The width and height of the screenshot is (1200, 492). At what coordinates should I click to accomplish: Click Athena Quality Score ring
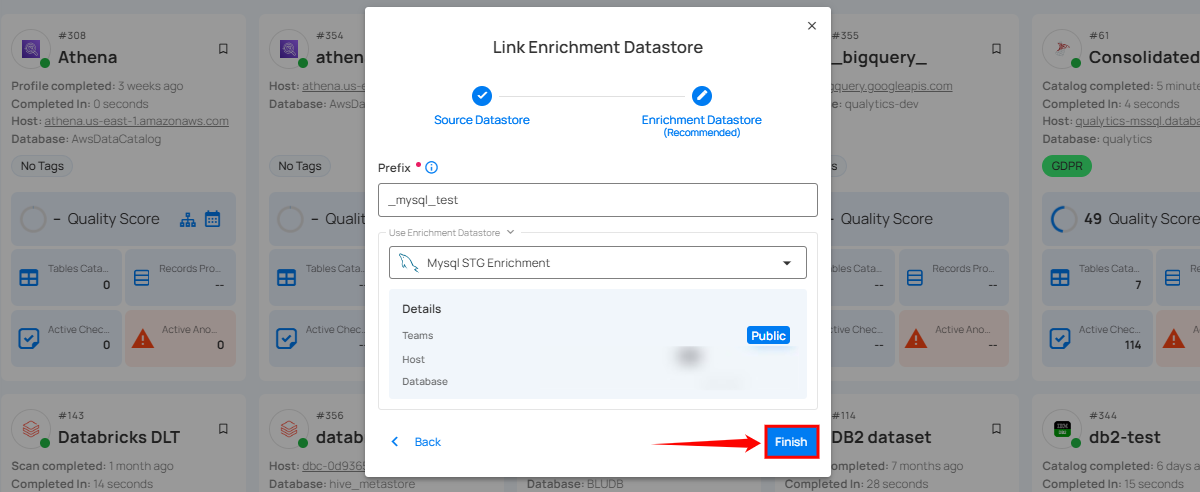(33, 219)
